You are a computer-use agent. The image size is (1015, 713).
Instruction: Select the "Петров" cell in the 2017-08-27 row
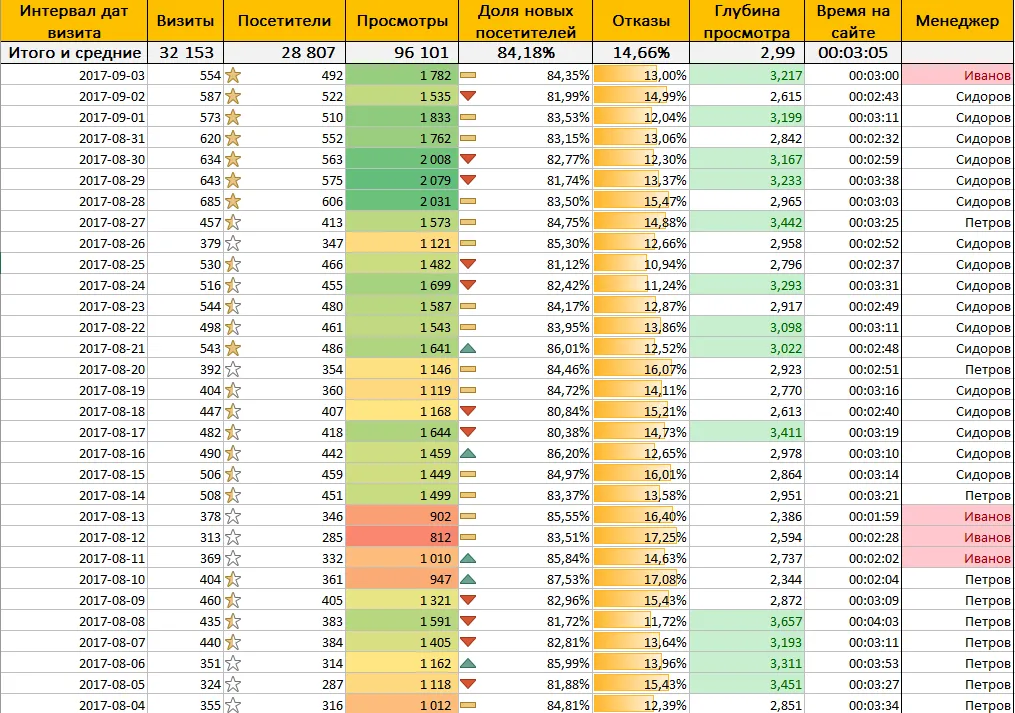click(x=958, y=223)
